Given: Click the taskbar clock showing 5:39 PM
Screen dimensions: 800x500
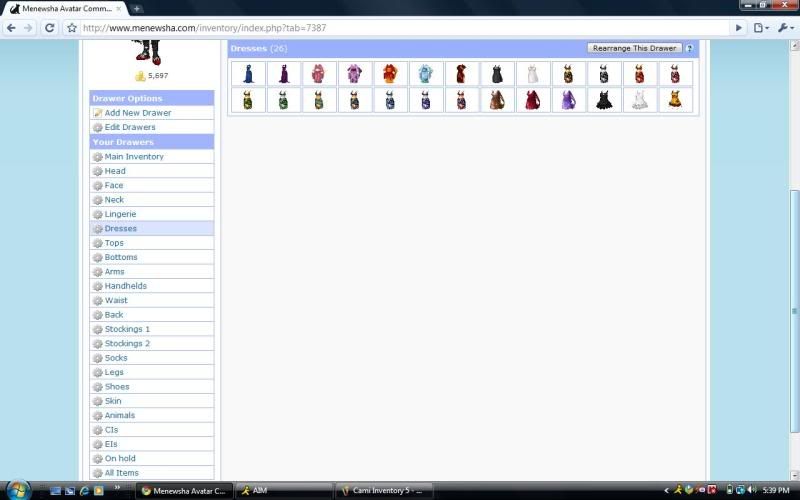Looking at the screenshot, I should coord(776,491).
